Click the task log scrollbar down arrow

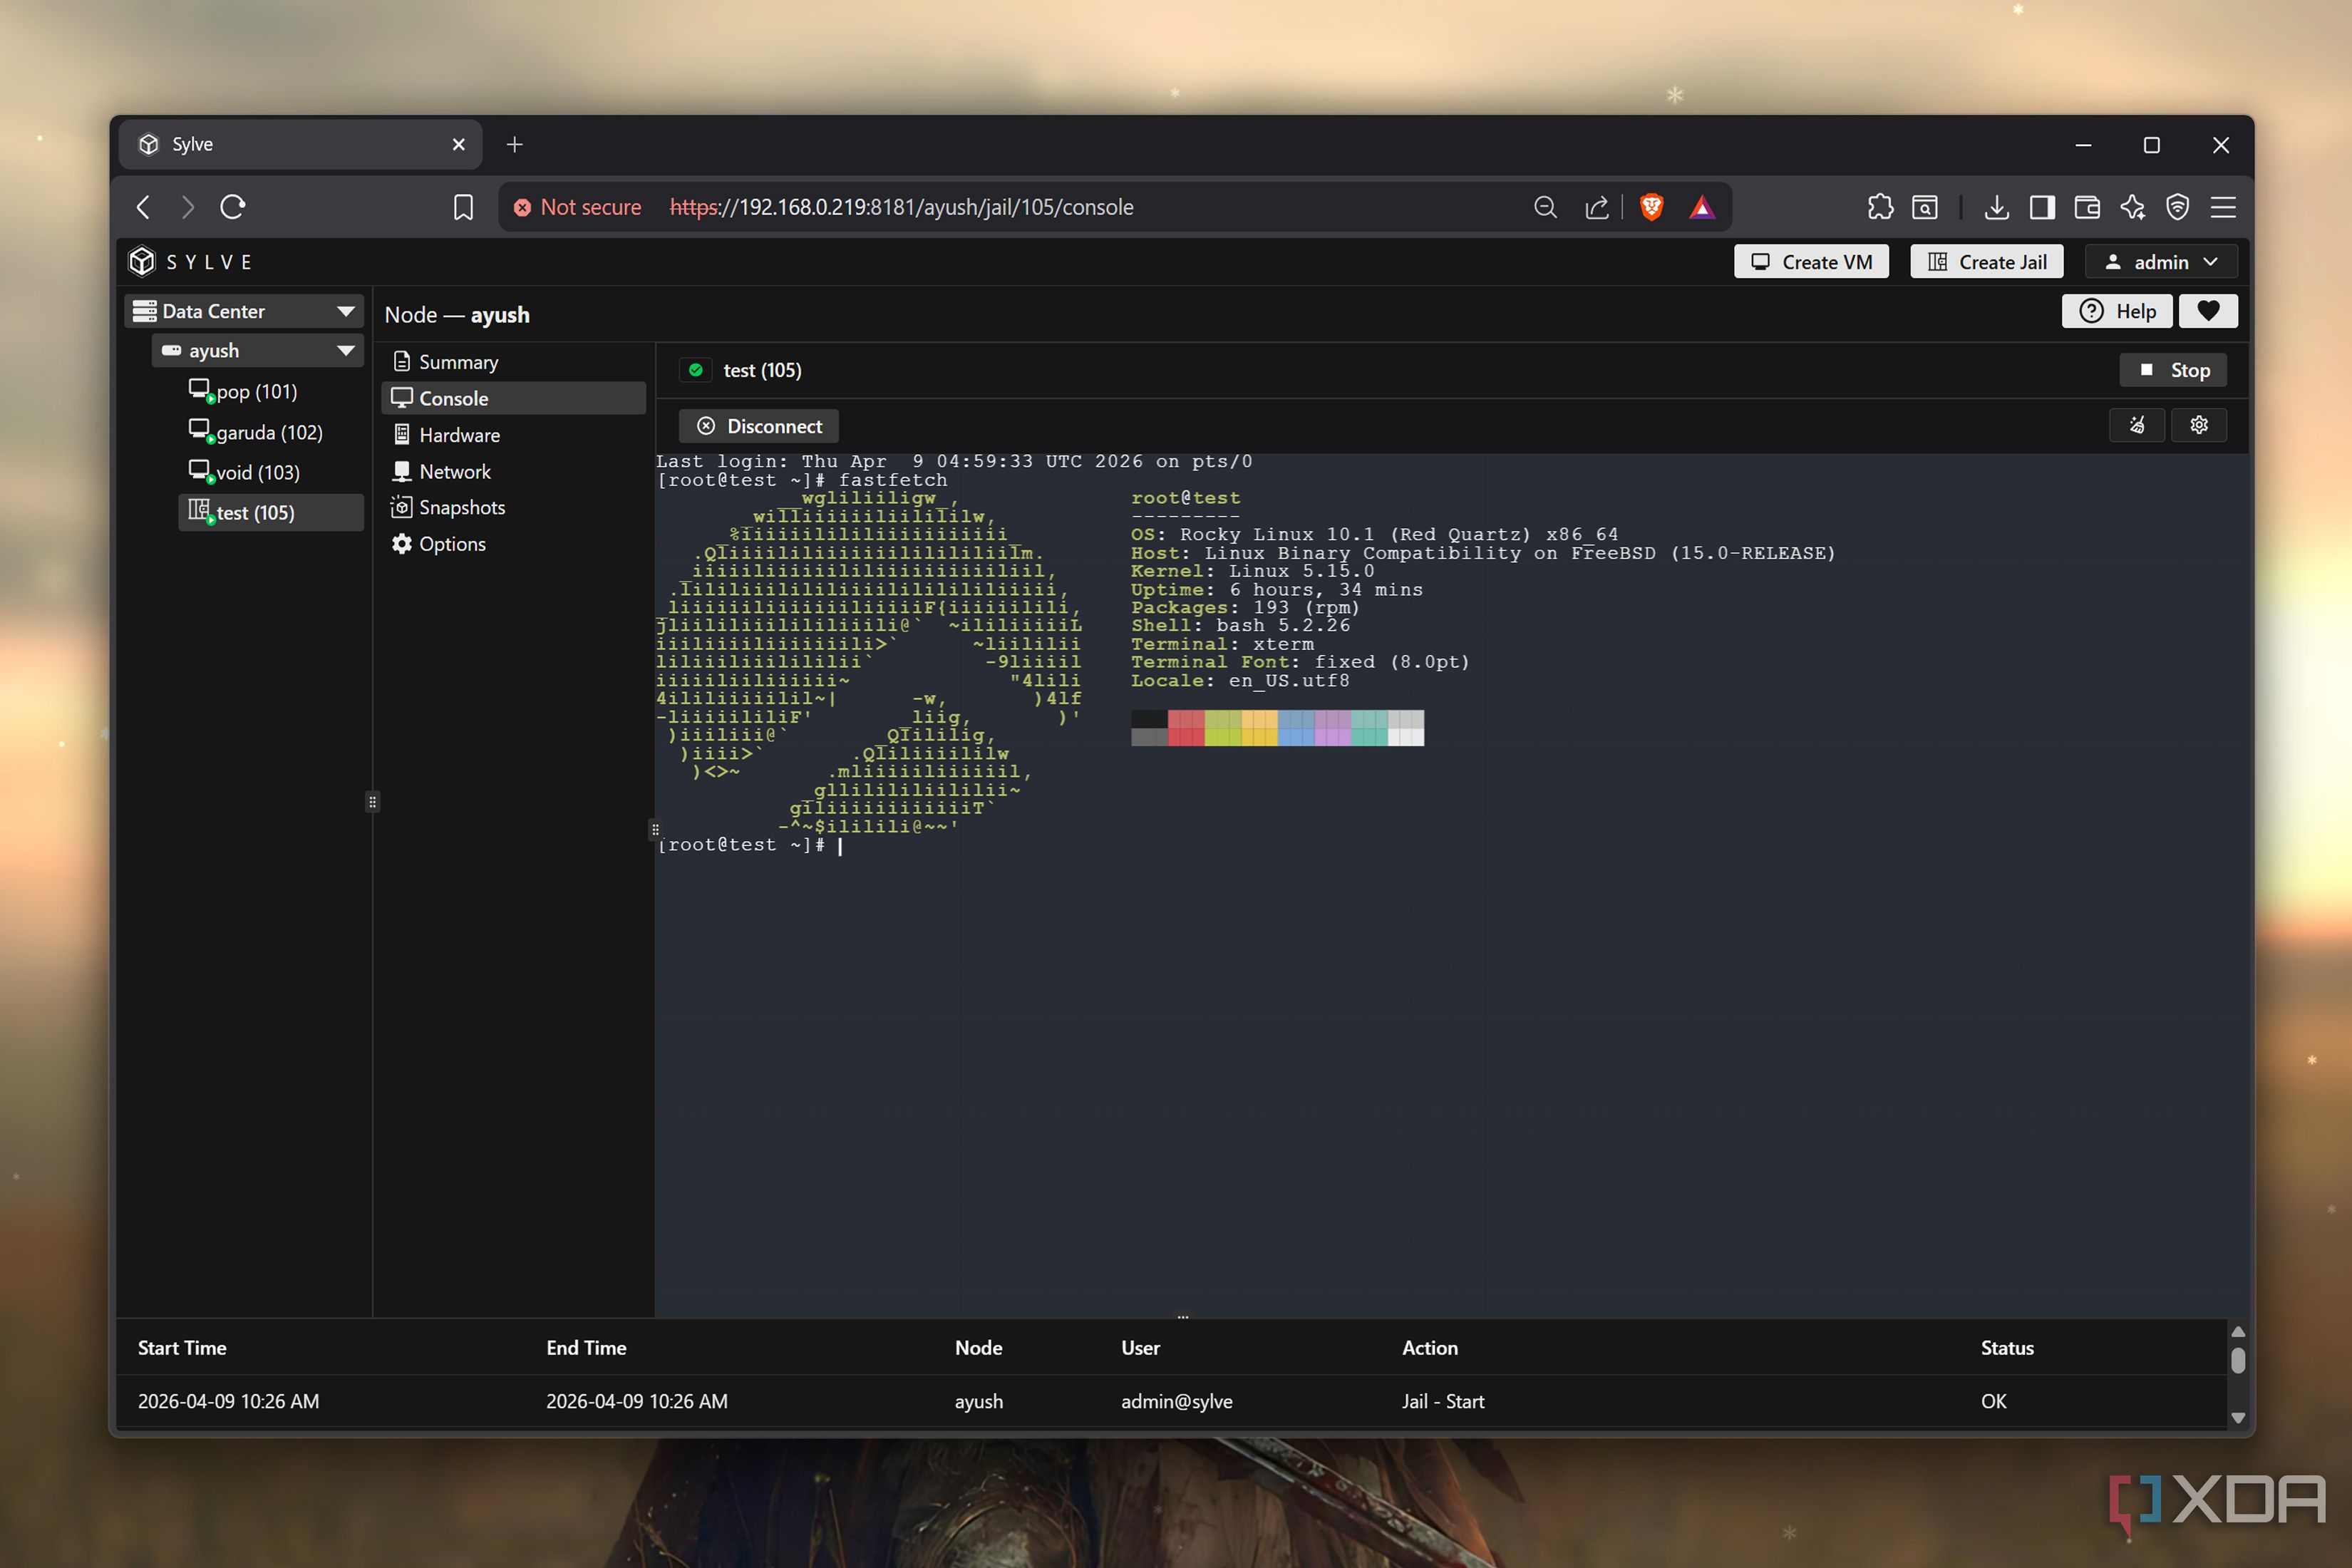[x=2238, y=1418]
